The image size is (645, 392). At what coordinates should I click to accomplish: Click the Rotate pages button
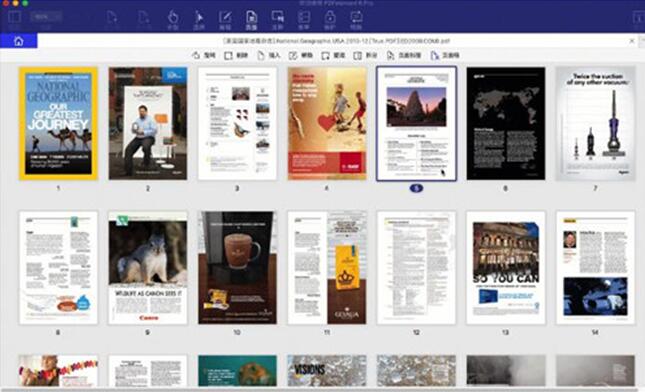pos(204,55)
